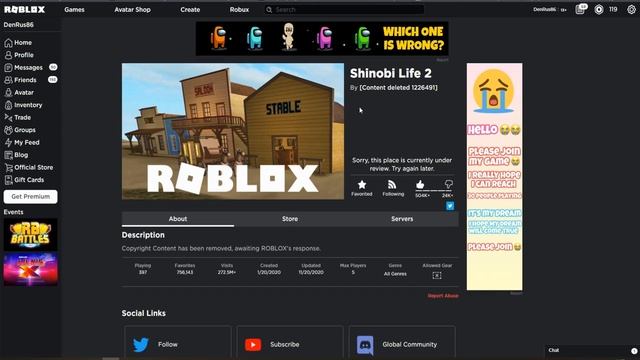640x360 pixels.
Task: Open the RB Battles event thumbnail
Action: point(31,234)
